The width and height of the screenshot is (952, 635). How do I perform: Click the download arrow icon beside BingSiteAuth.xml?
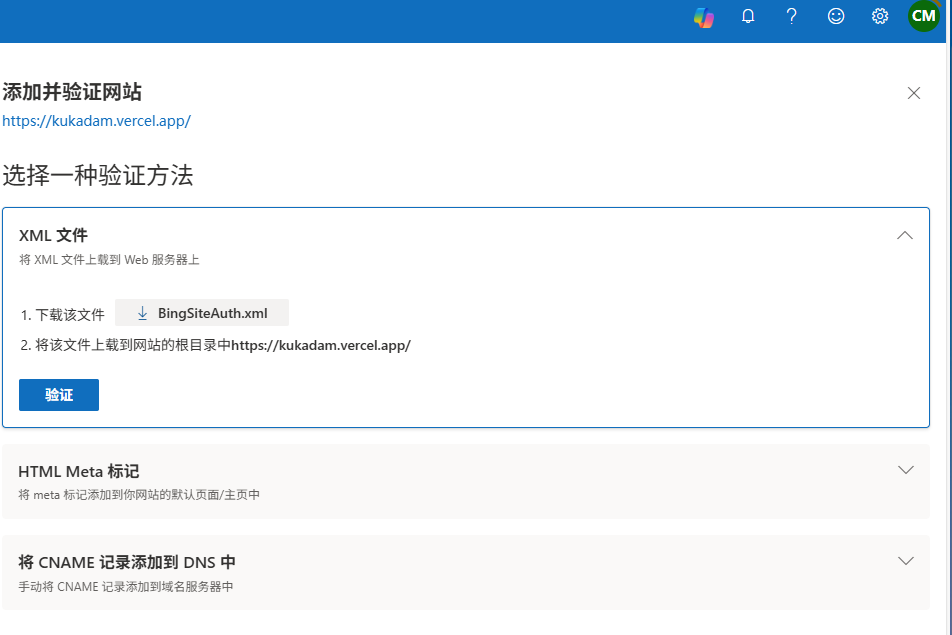142,313
